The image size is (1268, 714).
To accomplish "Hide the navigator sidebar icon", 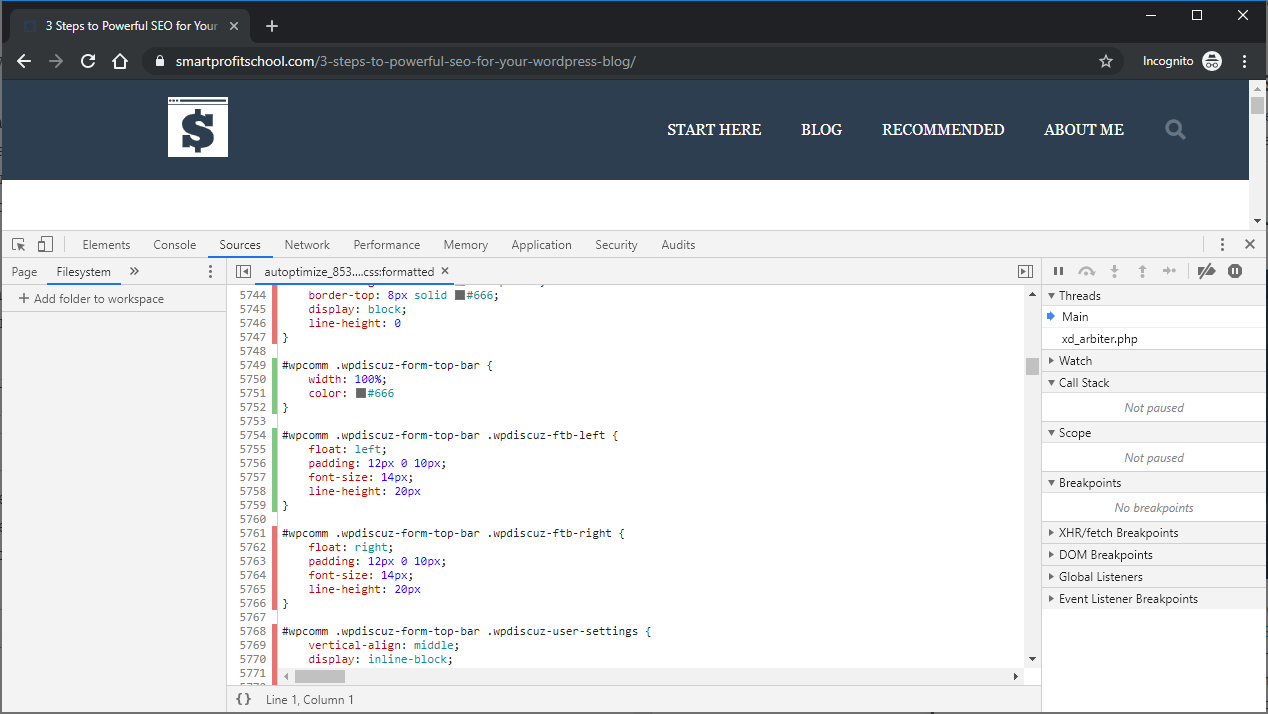I will pos(243,271).
